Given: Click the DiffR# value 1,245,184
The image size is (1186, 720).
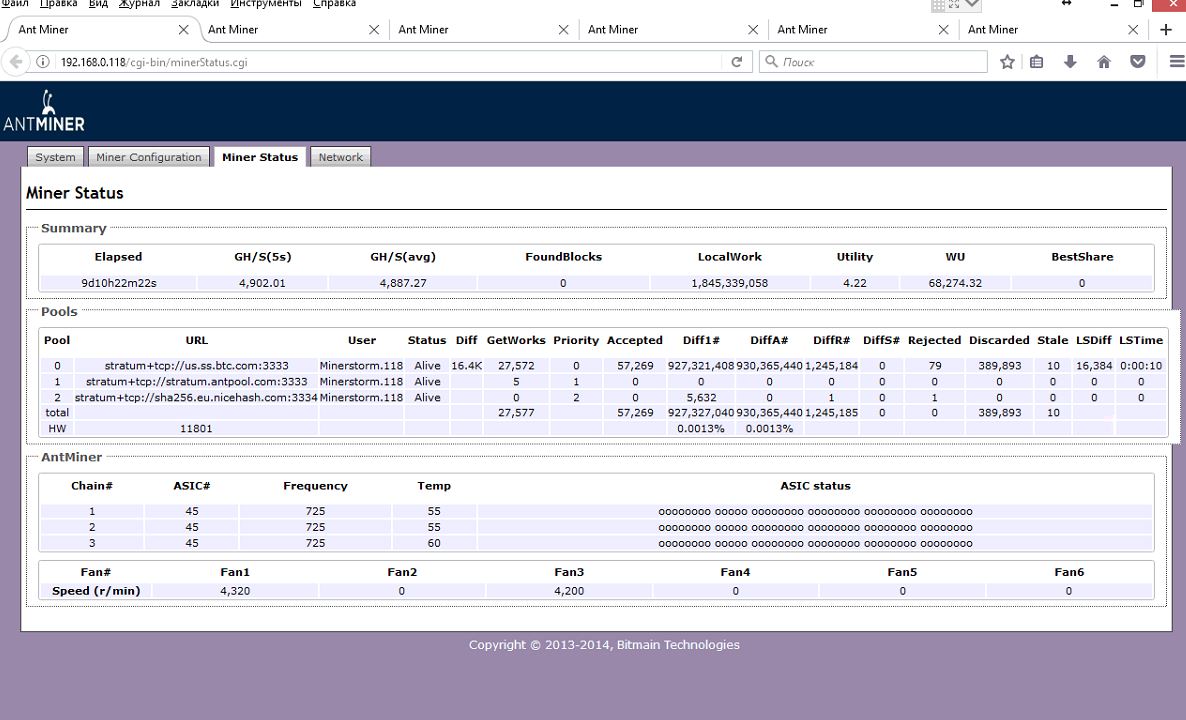Looking at the screenshot, I should click(x=831, y=365).
